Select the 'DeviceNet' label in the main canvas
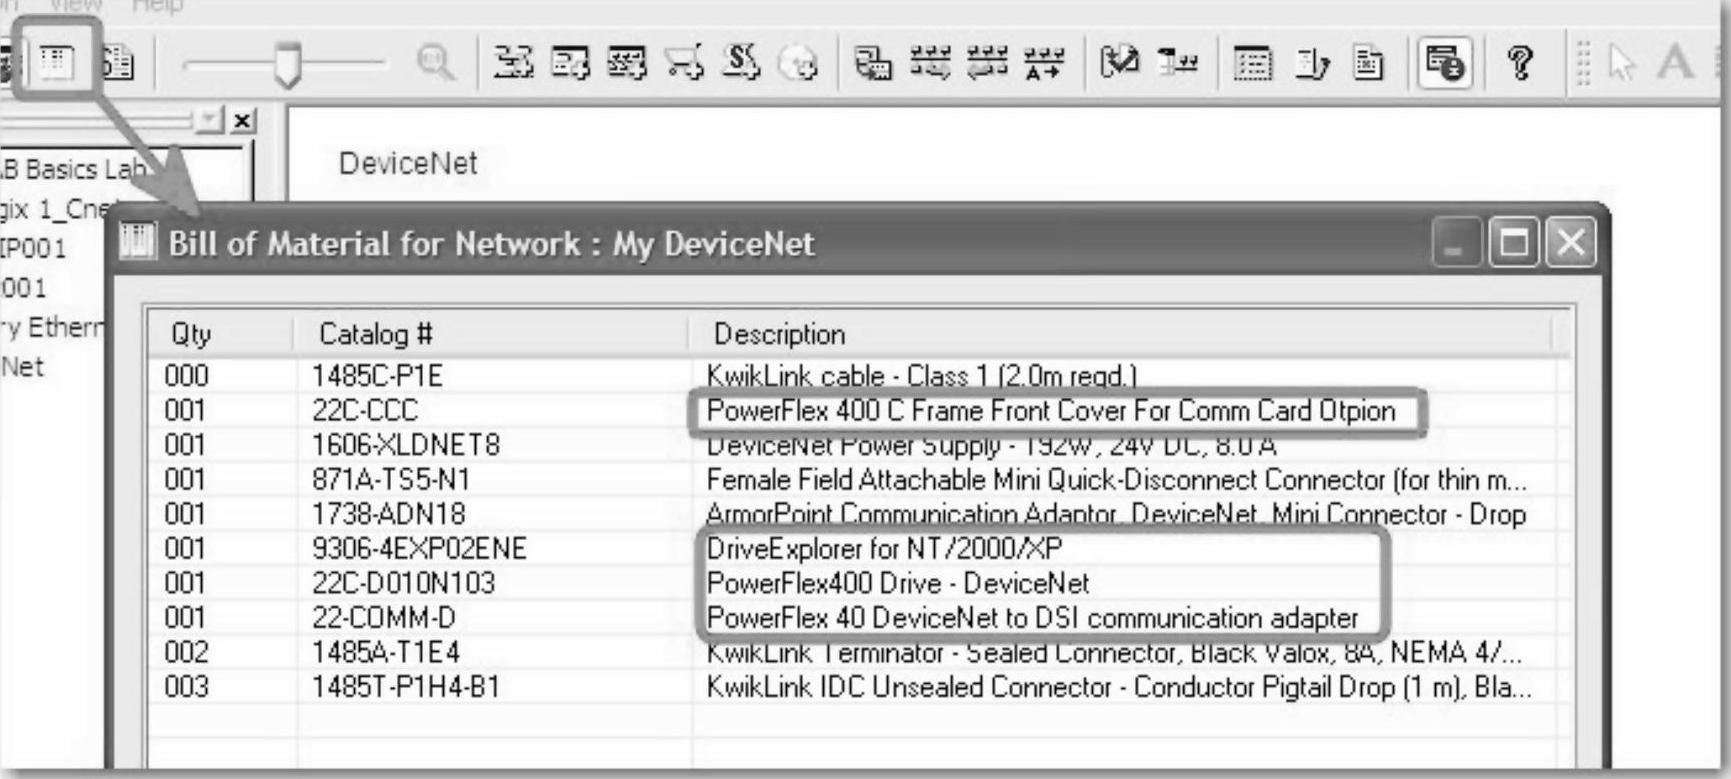1731x779 pixels. (408, 163)
